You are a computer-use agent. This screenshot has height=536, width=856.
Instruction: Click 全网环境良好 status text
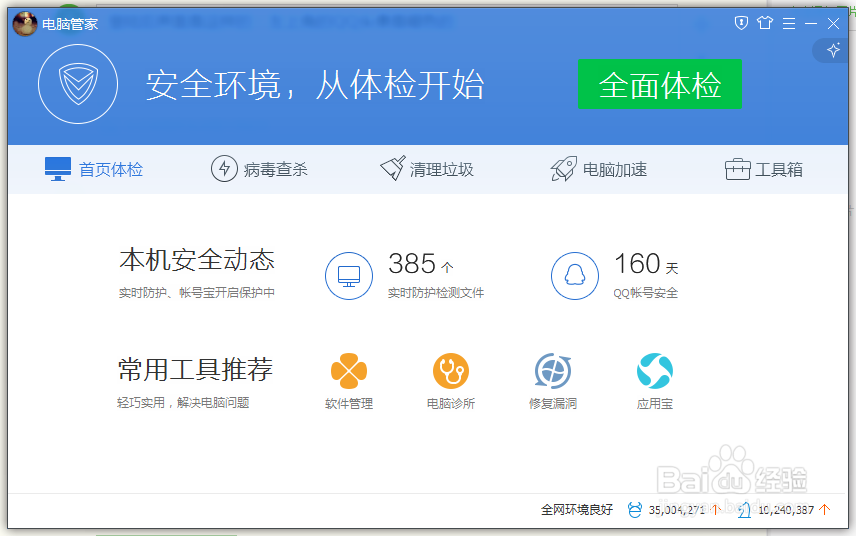pos(577,510)
